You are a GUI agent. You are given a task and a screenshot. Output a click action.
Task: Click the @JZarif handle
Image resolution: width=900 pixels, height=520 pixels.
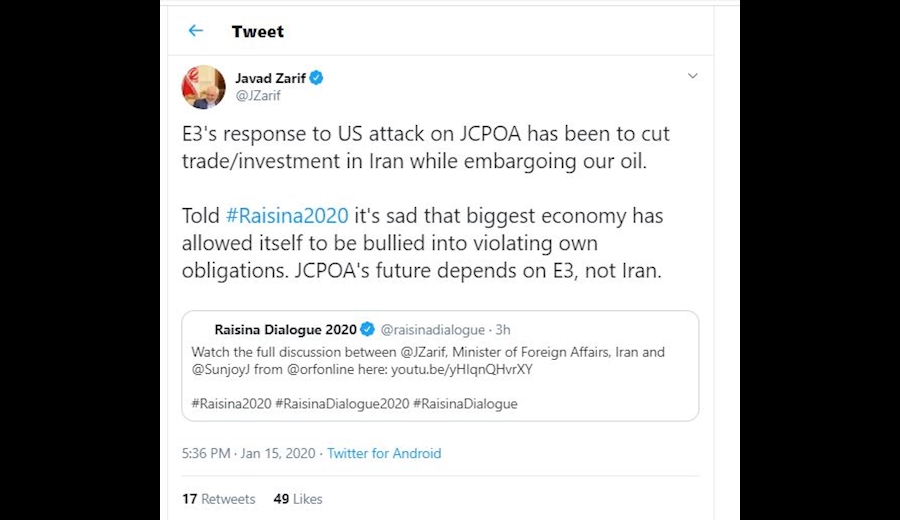pos(257,96)
